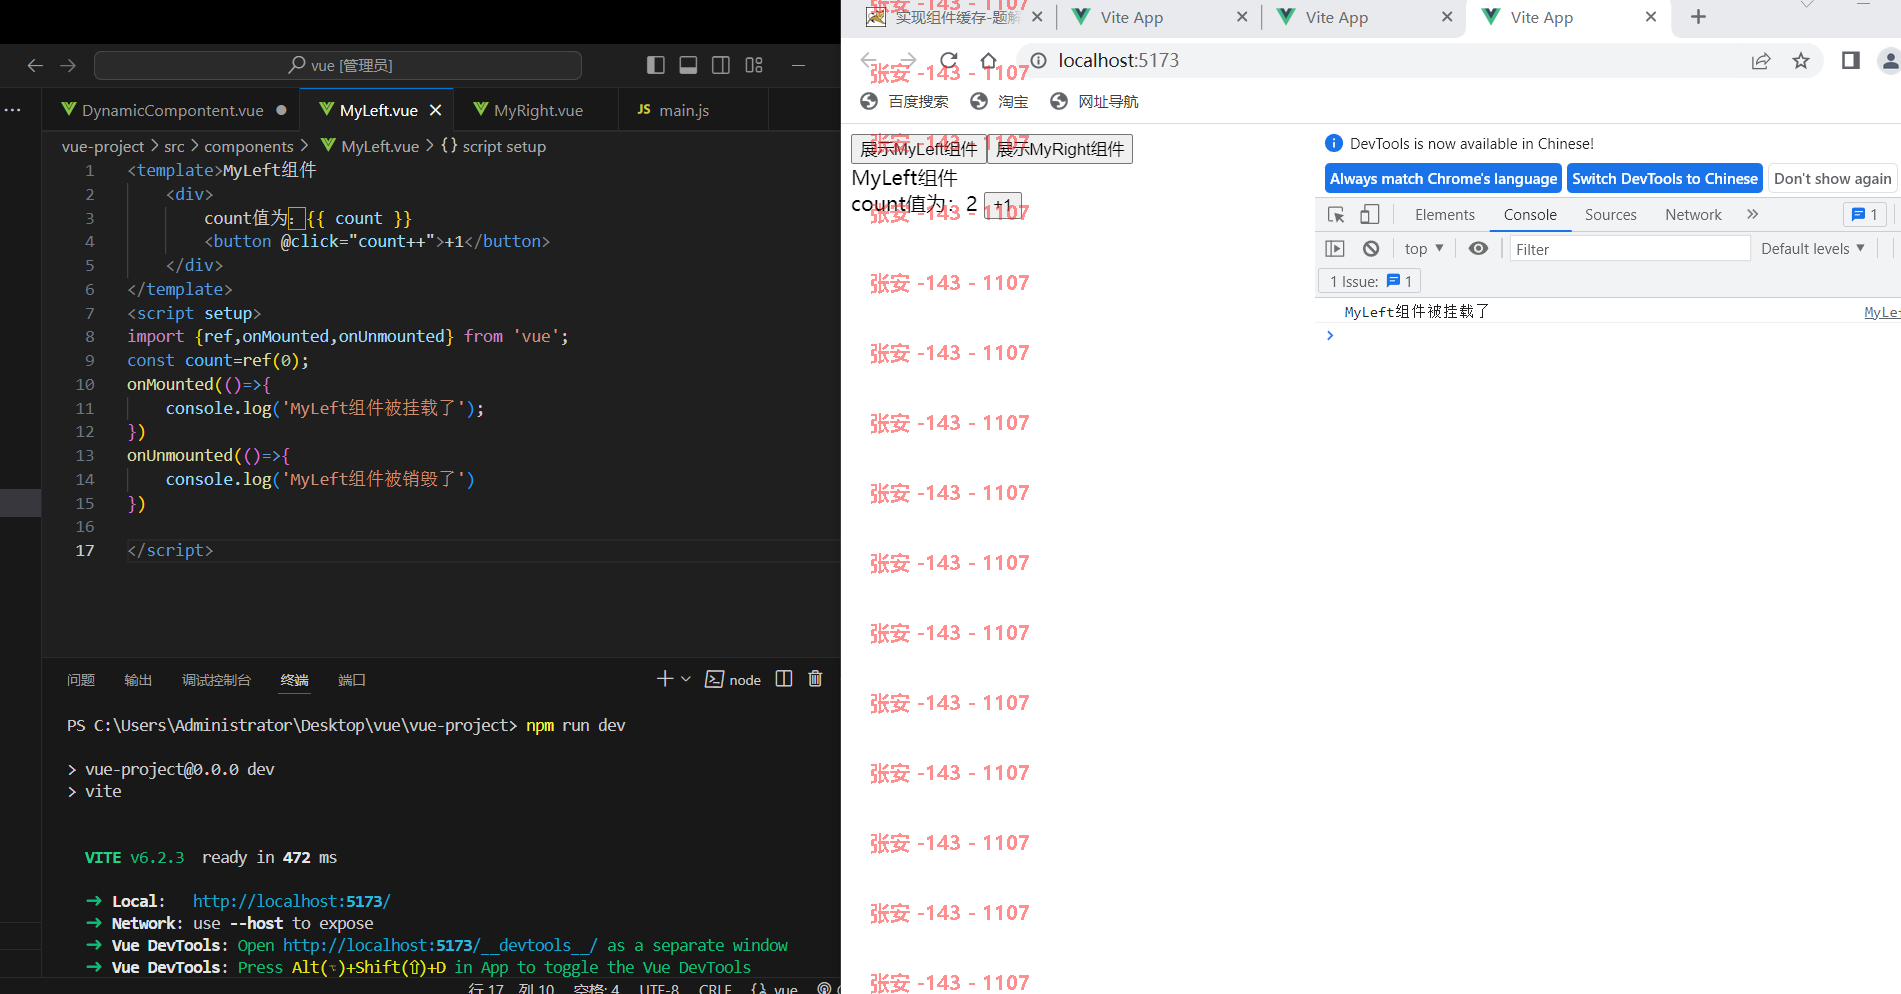The image size is (1901, 994).
Task: Switch to DynamicCompontent.vue editor tab
Action: pos(173,110)
